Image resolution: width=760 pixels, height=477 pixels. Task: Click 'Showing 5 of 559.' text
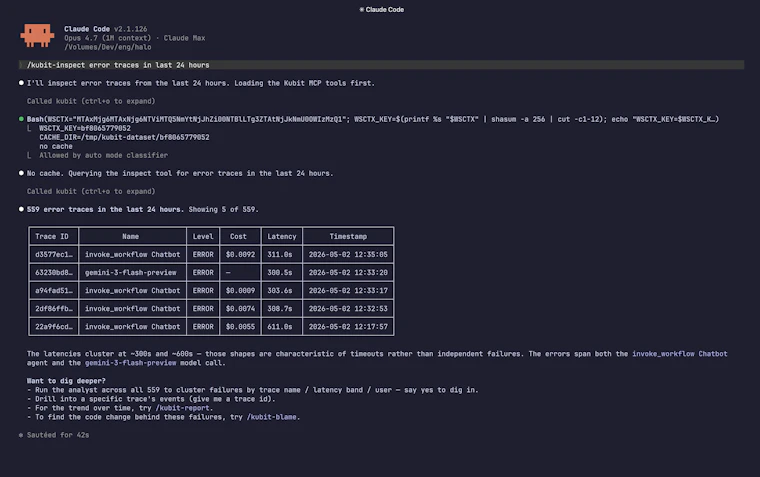pos(223,209)
